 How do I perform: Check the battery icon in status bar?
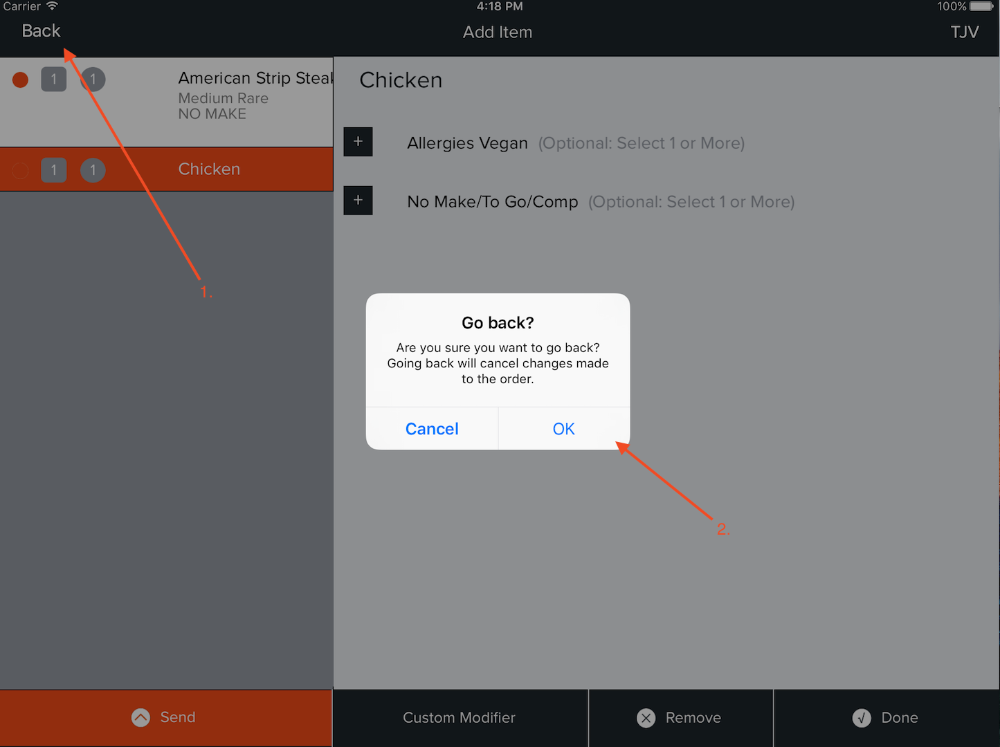pyautogui.click(x=982, y=6)
